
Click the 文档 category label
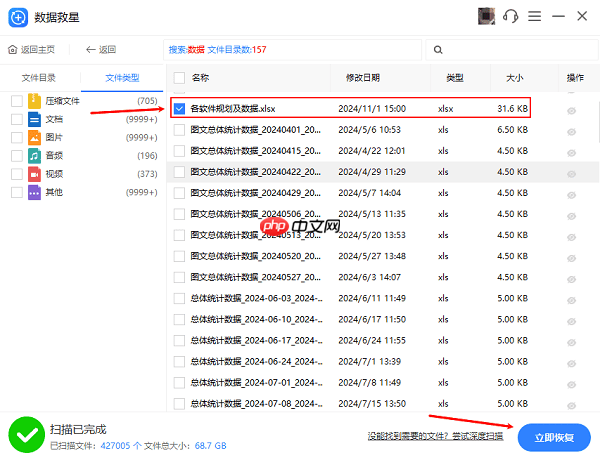[54, 119]
